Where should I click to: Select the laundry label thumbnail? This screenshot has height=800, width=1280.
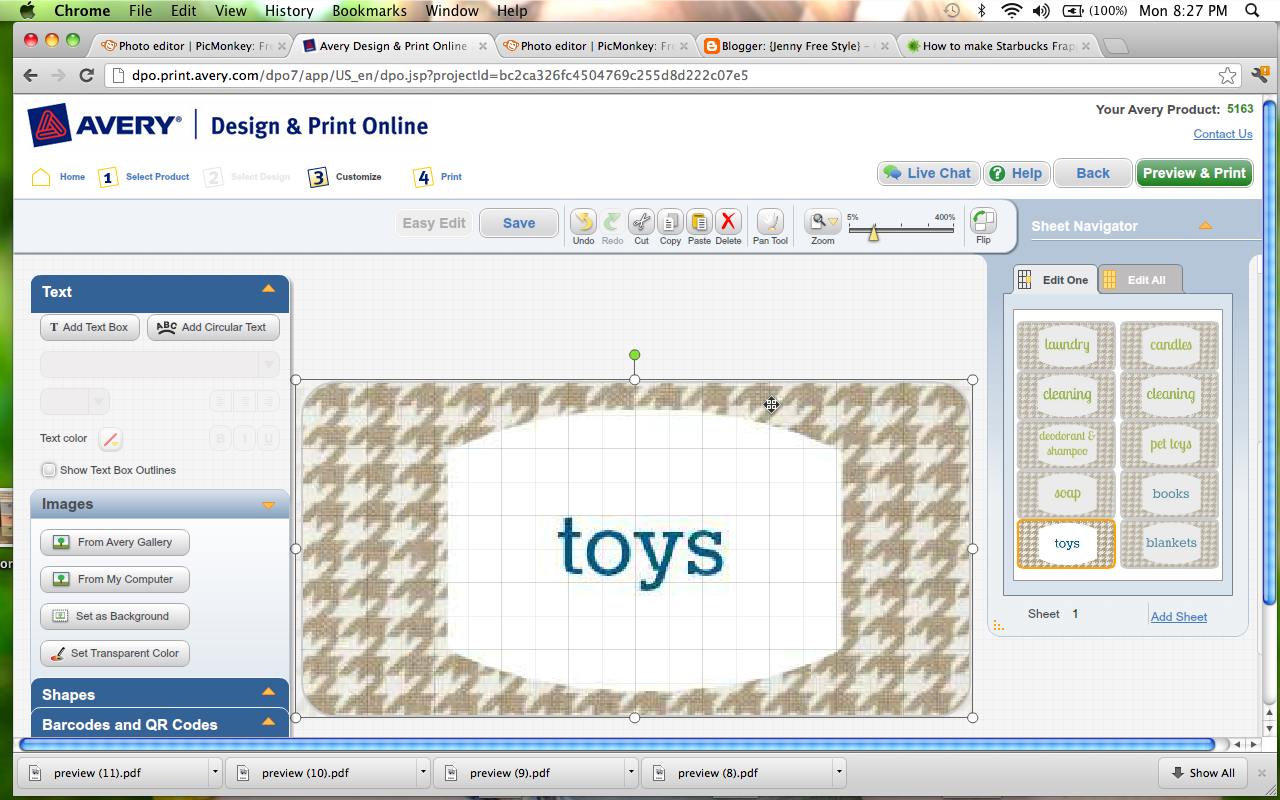(1066, 345)
